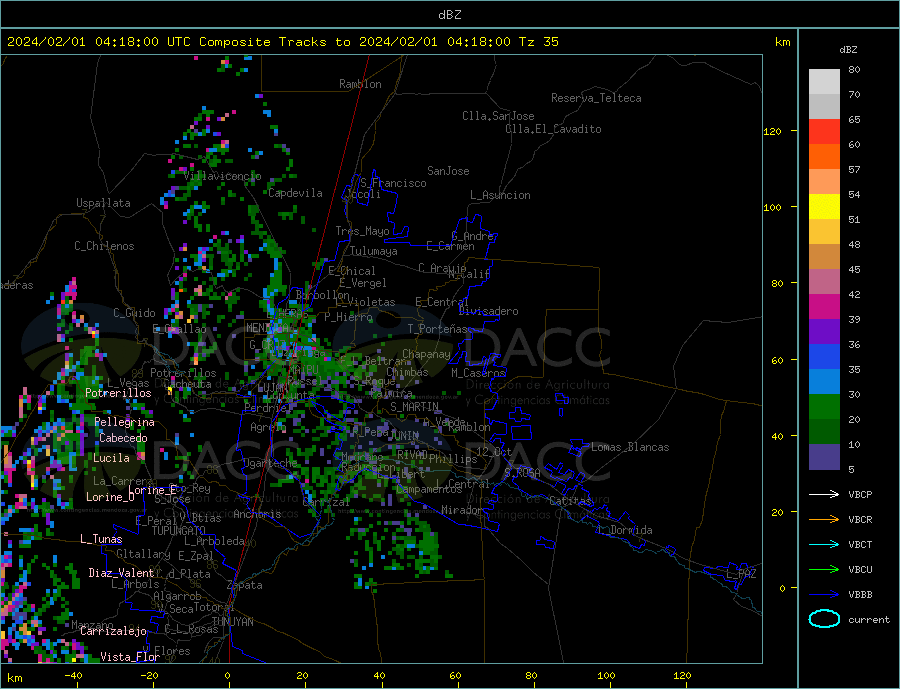The width and height of the screenshot is (900, 689).
Task: Click the mauve 45 dBZ legend swatch
Action: point(824,282)
